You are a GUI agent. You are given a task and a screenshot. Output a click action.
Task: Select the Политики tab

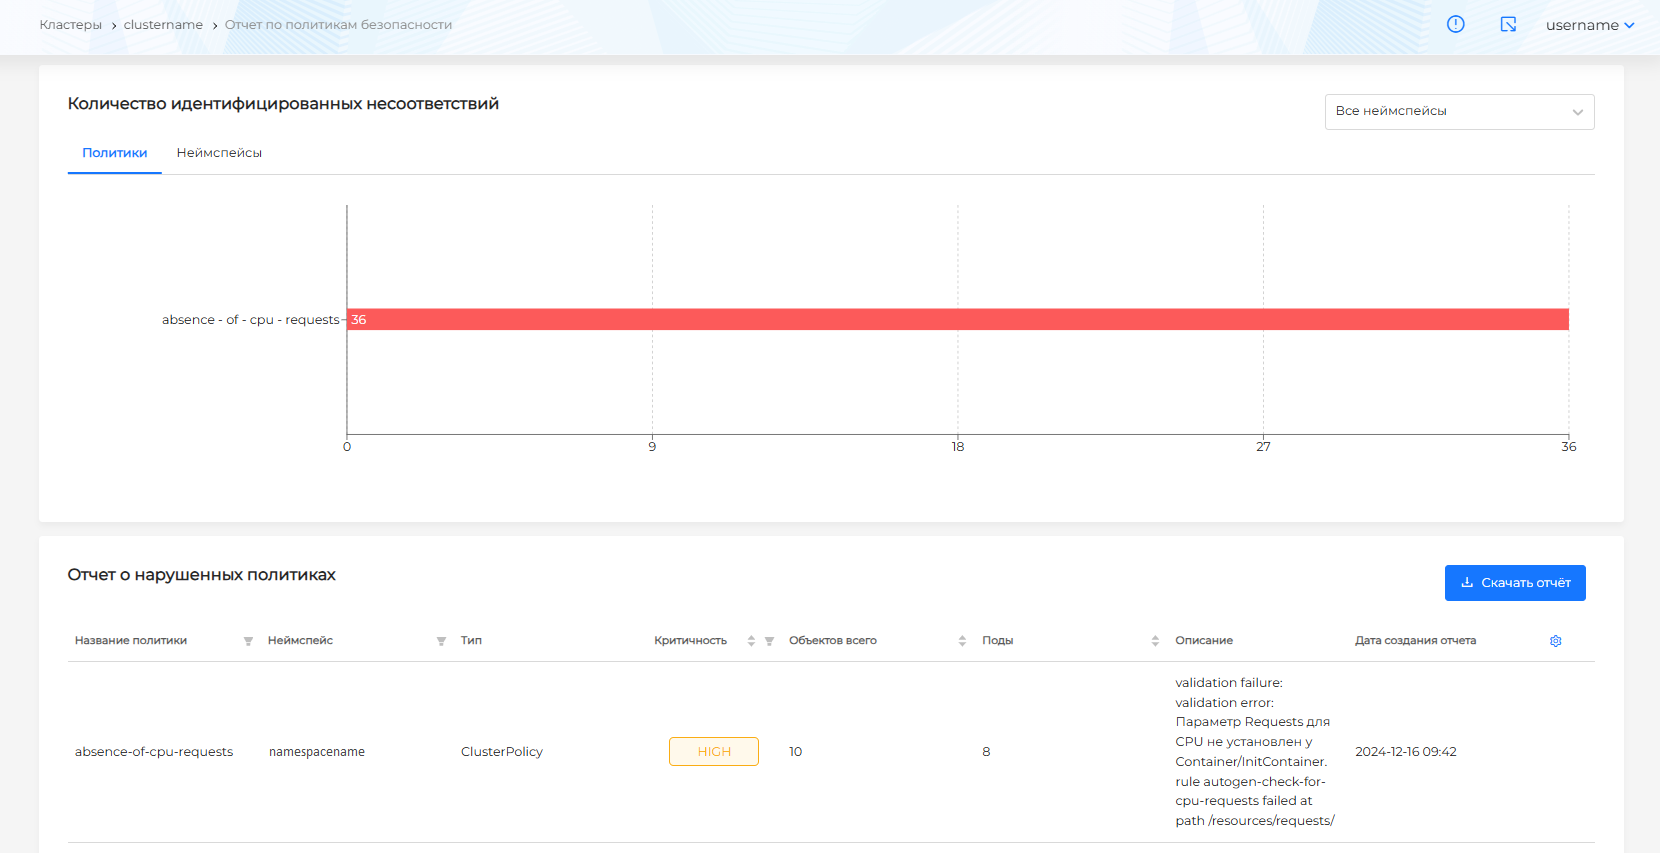114,153
